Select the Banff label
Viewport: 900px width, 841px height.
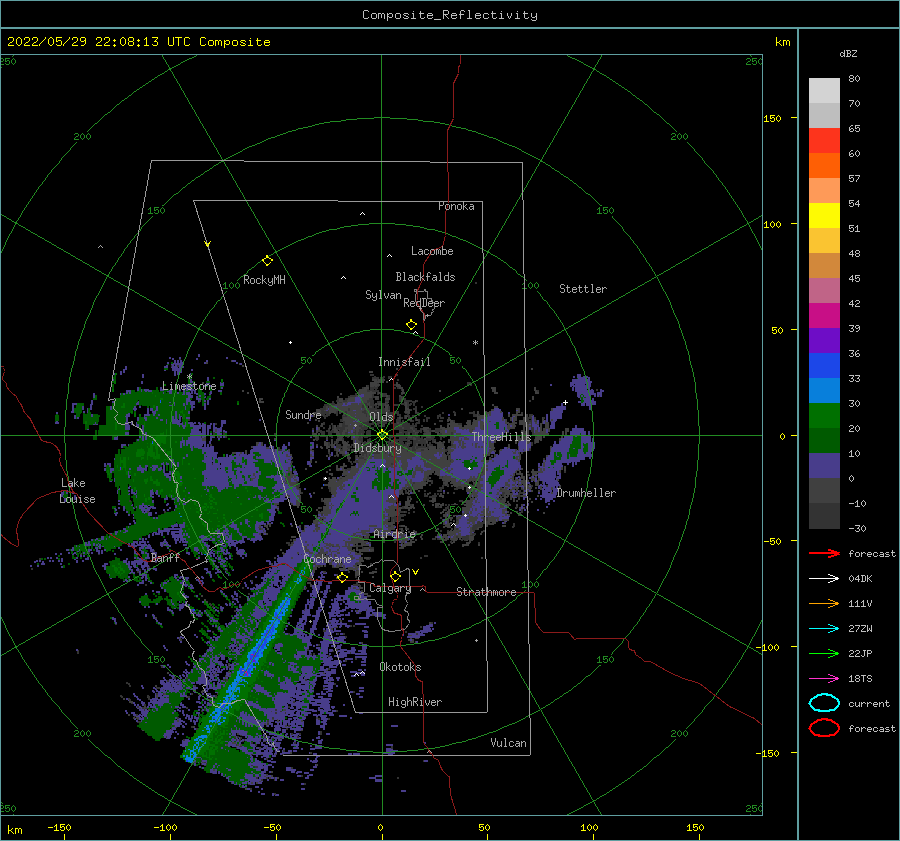[x=165, y=557]
